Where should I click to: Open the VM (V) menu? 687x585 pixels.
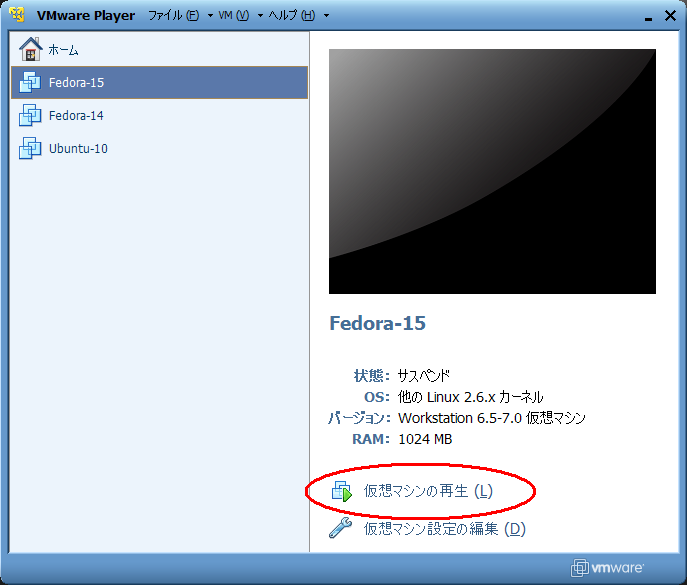point(234,15)
